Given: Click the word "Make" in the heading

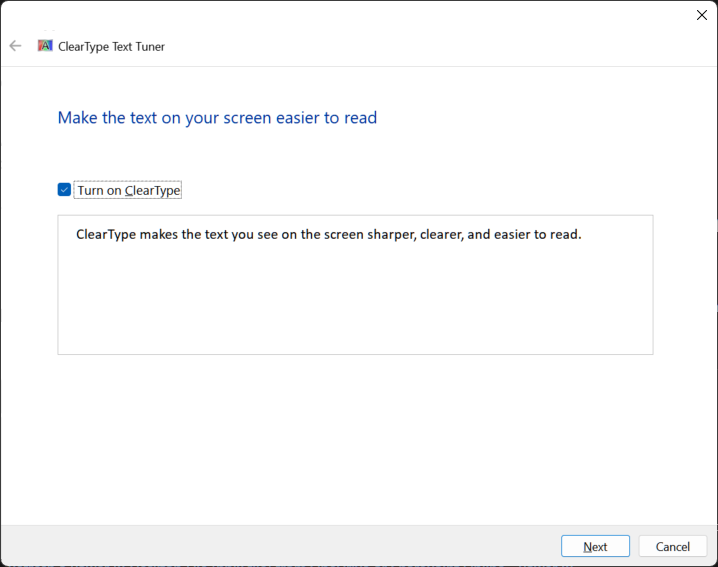Looking at the screenshot, I should [76, 118].
